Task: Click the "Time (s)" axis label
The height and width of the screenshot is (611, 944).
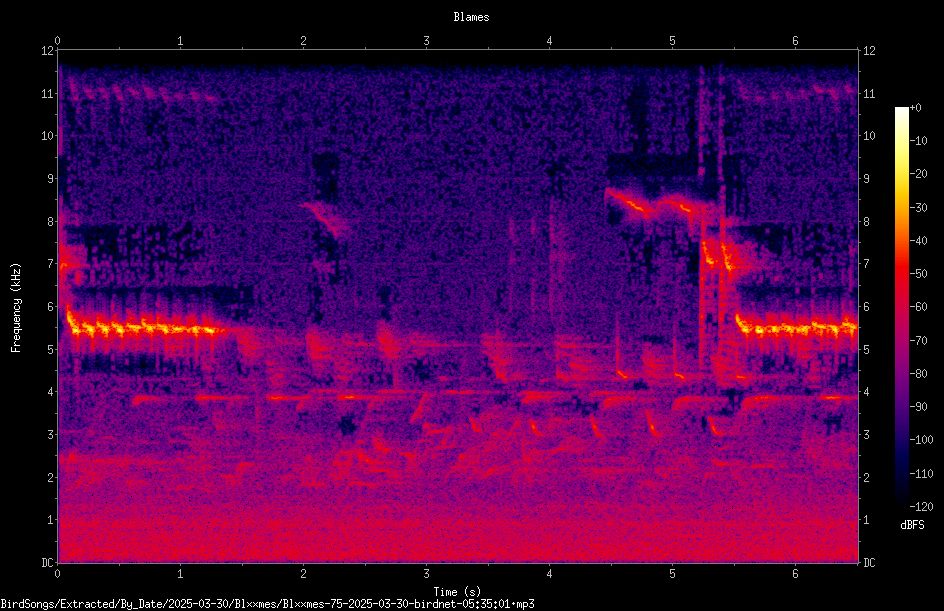Action: tap(458, 592)
